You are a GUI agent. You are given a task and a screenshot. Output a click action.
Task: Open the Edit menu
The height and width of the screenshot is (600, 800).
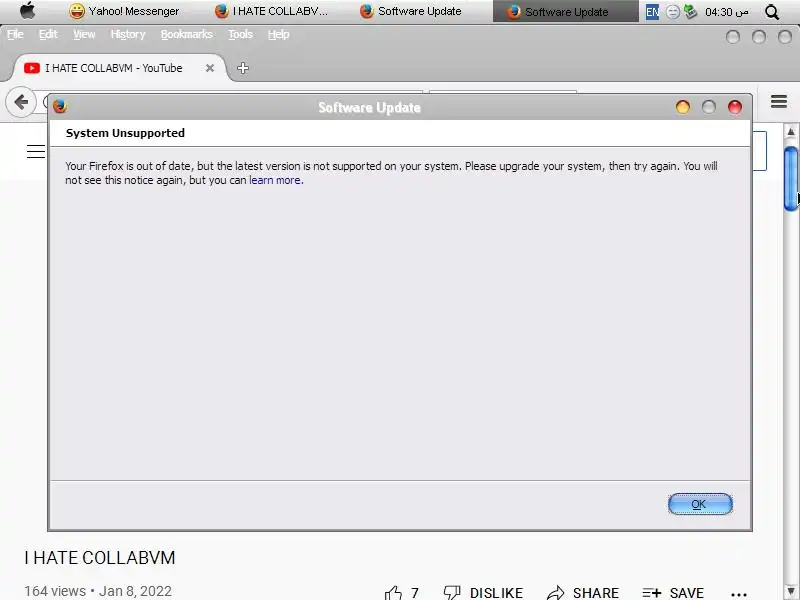point(48,34)
